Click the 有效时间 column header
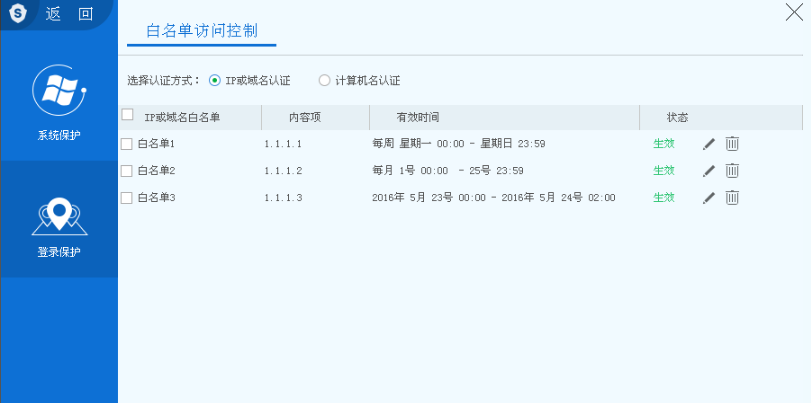Image resolution: width=811 pixels, height=403 pixels. point(417,118)
